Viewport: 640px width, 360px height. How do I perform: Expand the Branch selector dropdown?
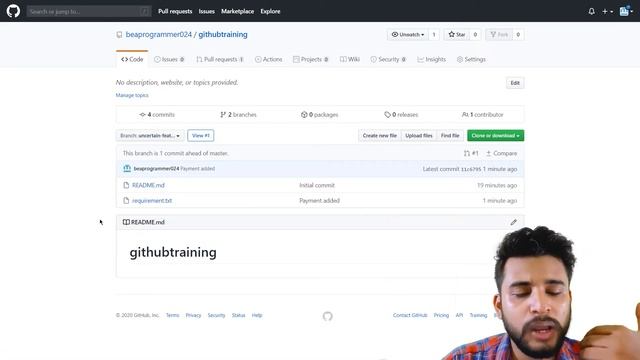click(150, 136)
